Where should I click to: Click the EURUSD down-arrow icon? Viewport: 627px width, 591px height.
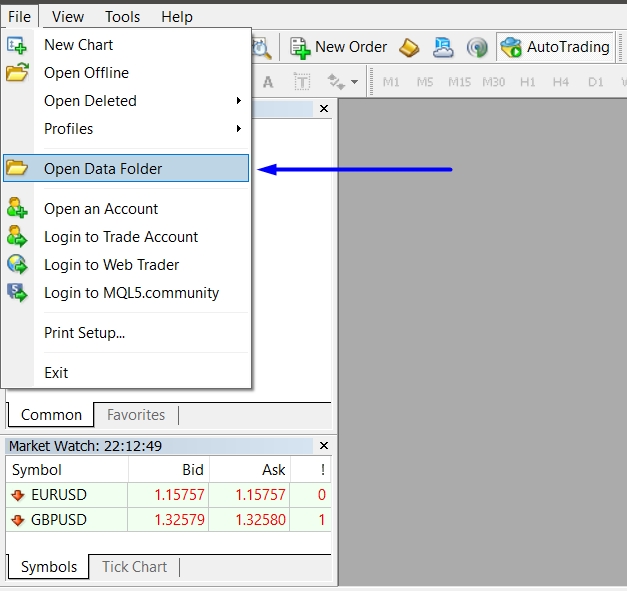pos(18,495)
